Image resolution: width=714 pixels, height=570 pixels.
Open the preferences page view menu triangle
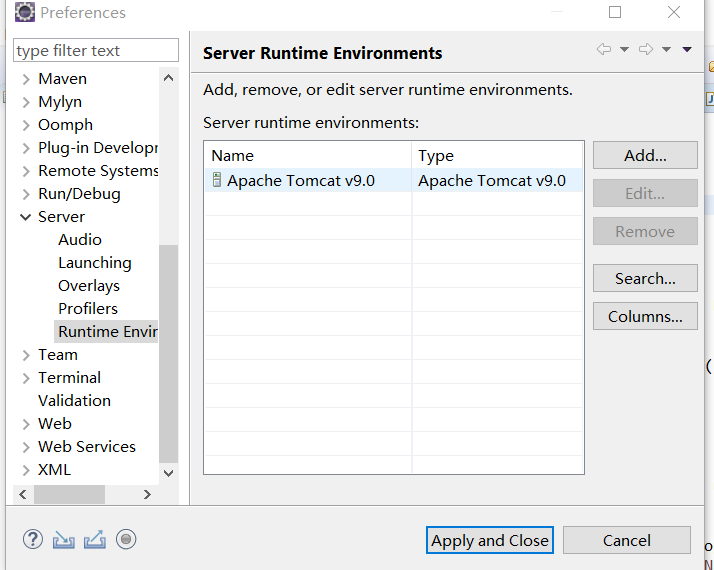tap(687, 50)
